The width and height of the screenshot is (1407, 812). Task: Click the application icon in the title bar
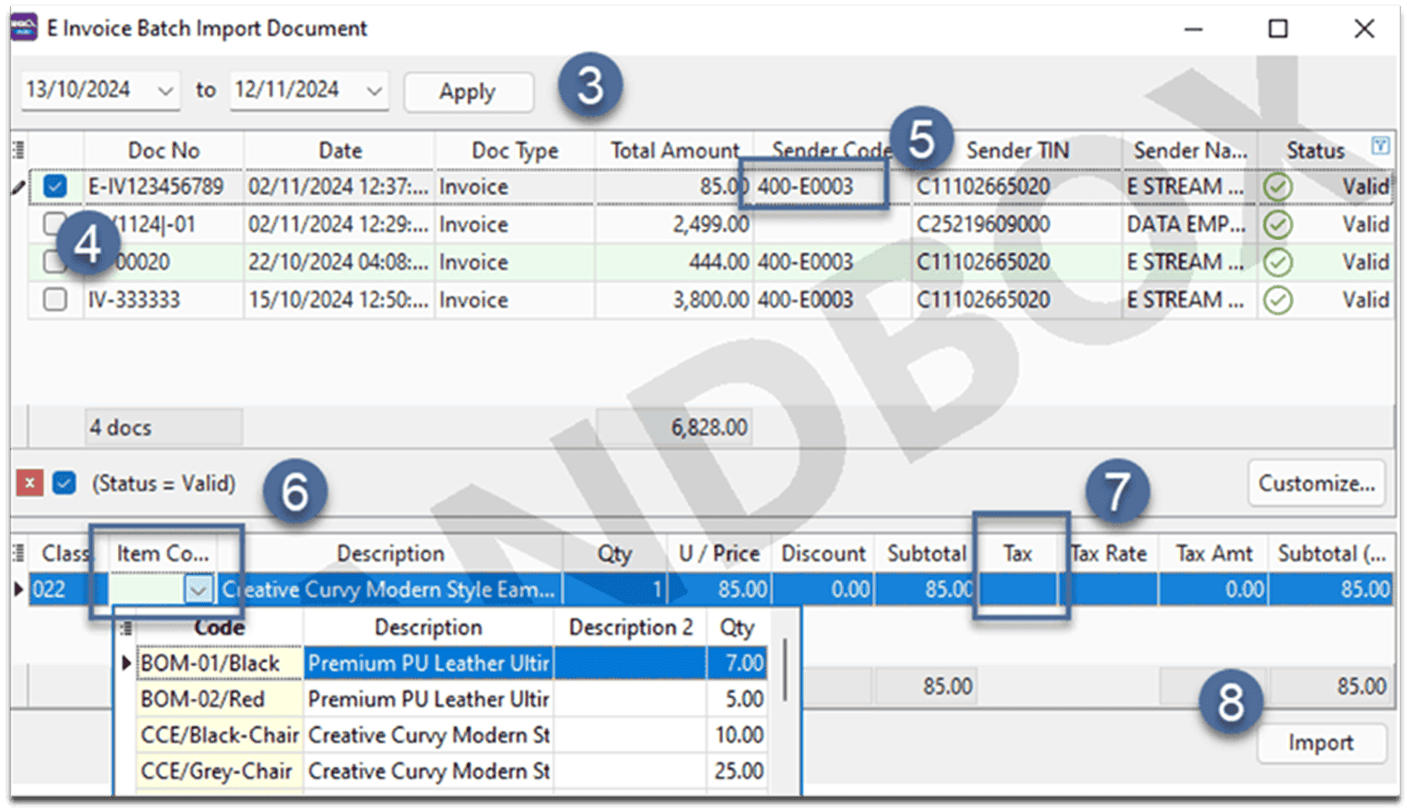click(x=24, y=27)
